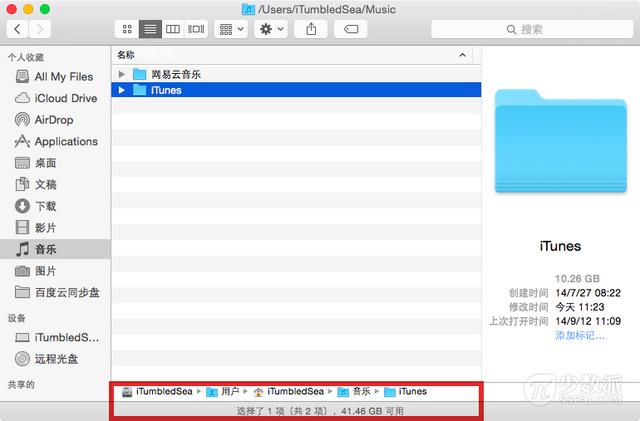Click the edit tags toolbar button

pos(351,29)
